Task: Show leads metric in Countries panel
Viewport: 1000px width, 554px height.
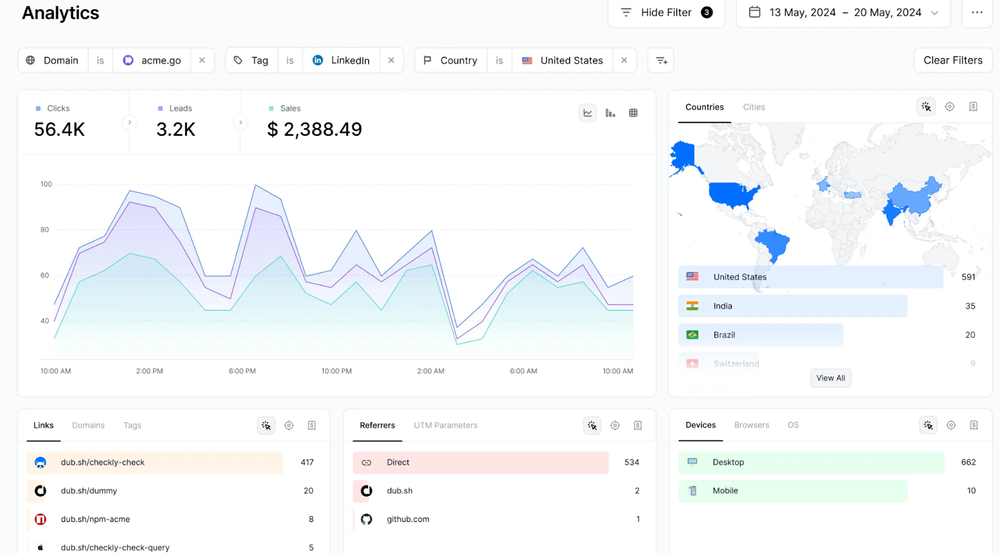Action: coord(950,107)
